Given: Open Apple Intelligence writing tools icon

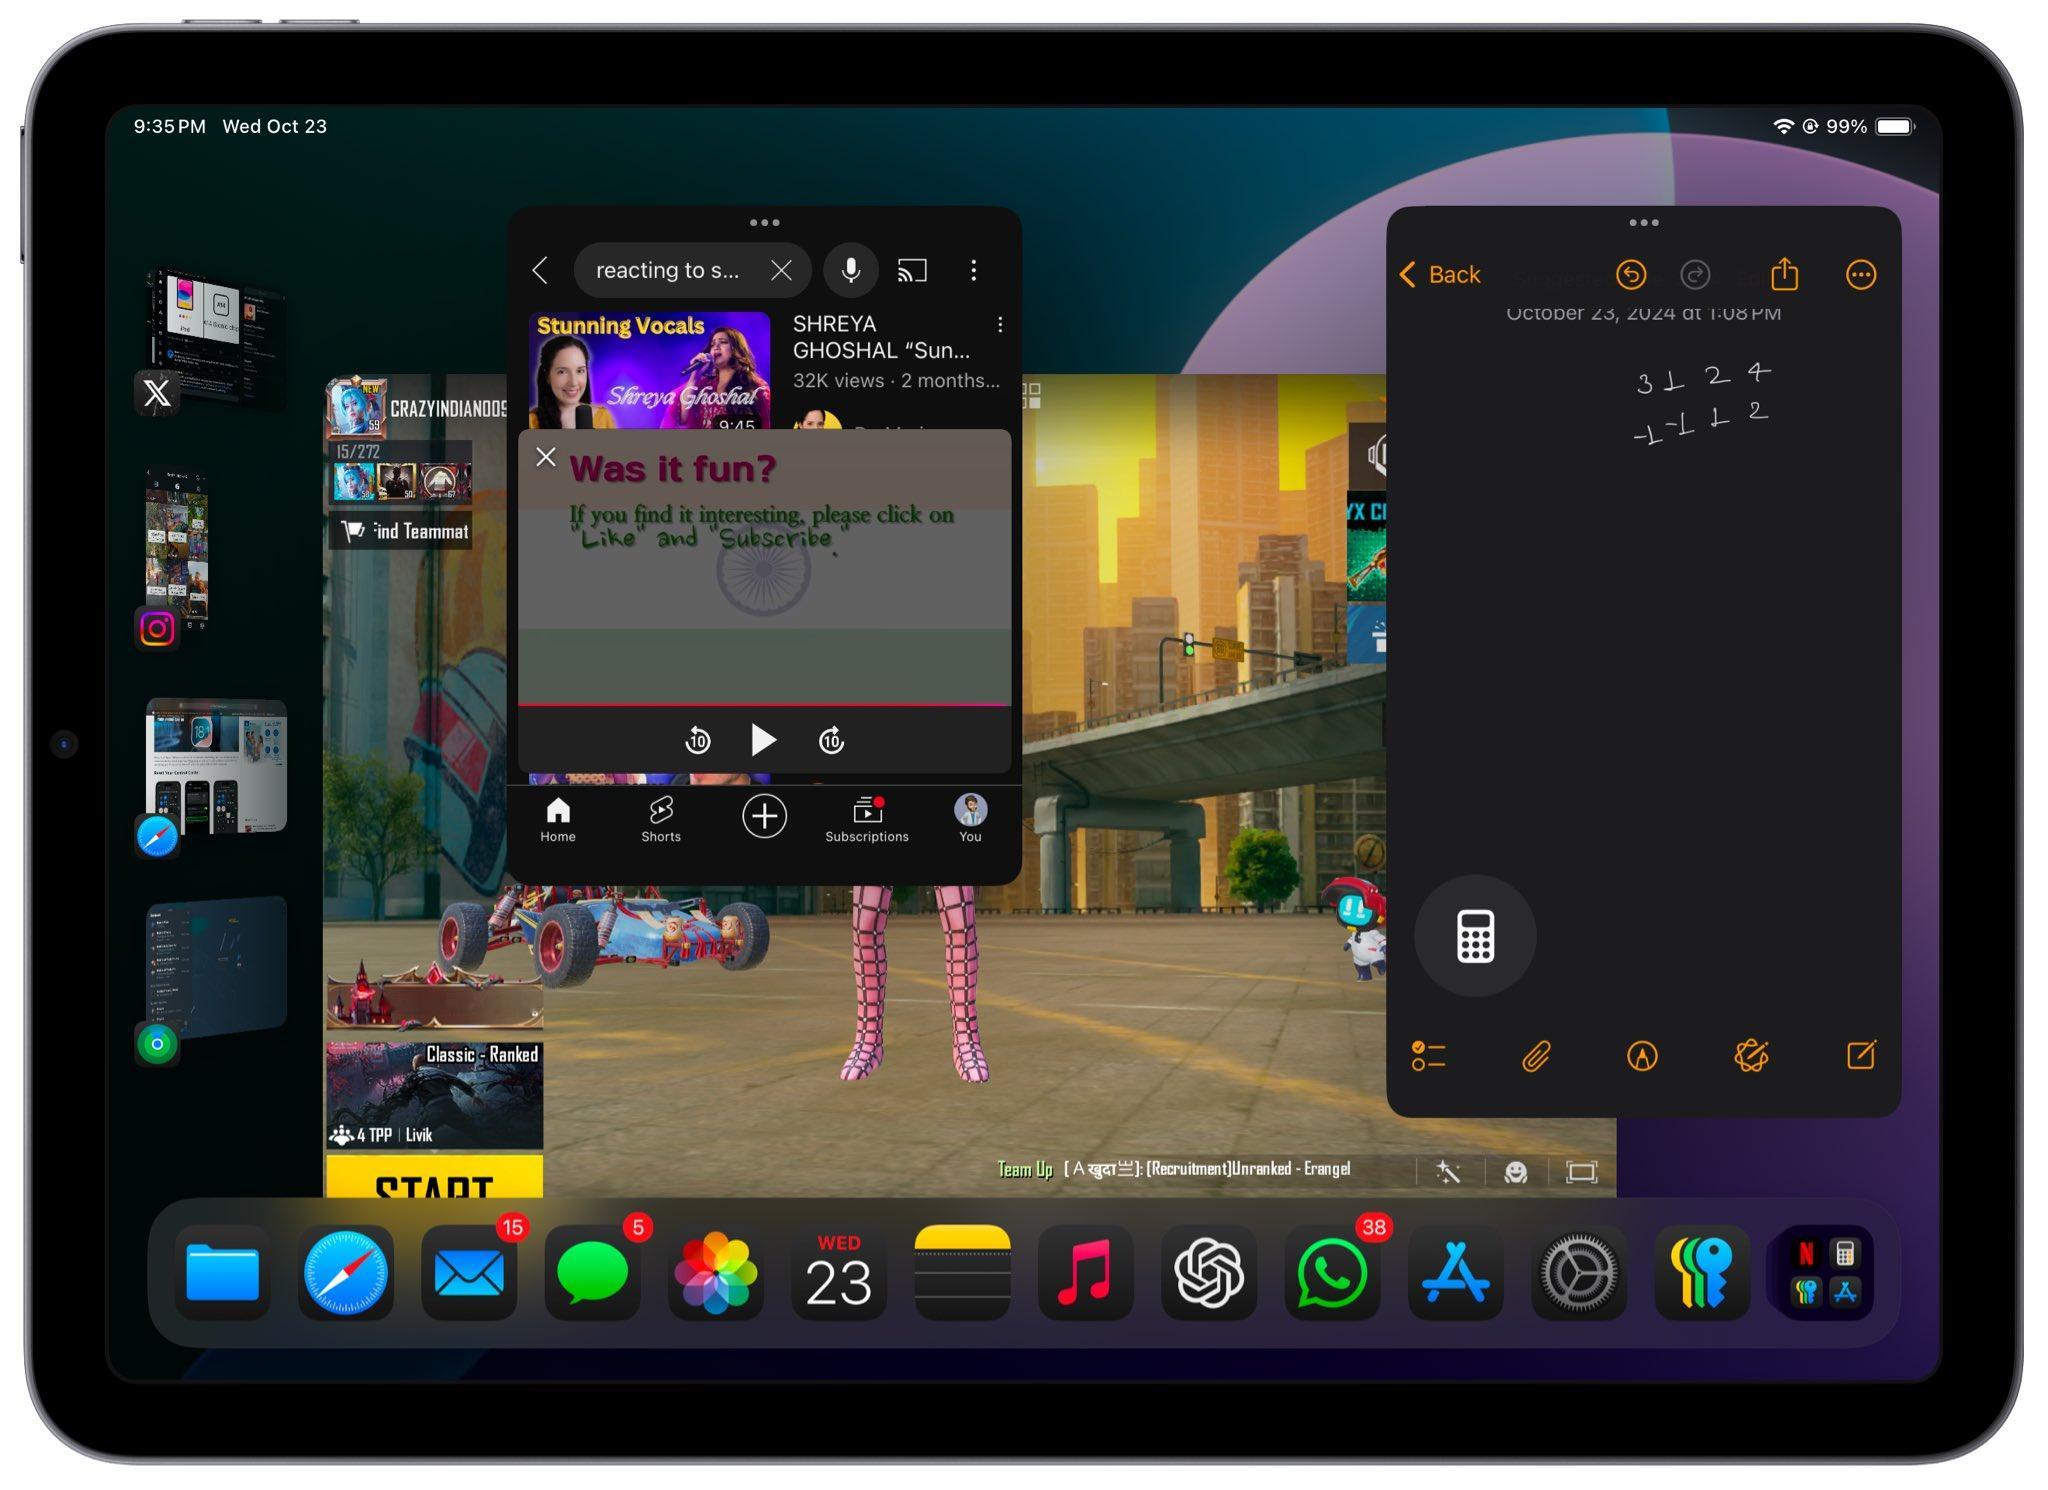Looking at the screenshot, I should click(1751, 1056).
